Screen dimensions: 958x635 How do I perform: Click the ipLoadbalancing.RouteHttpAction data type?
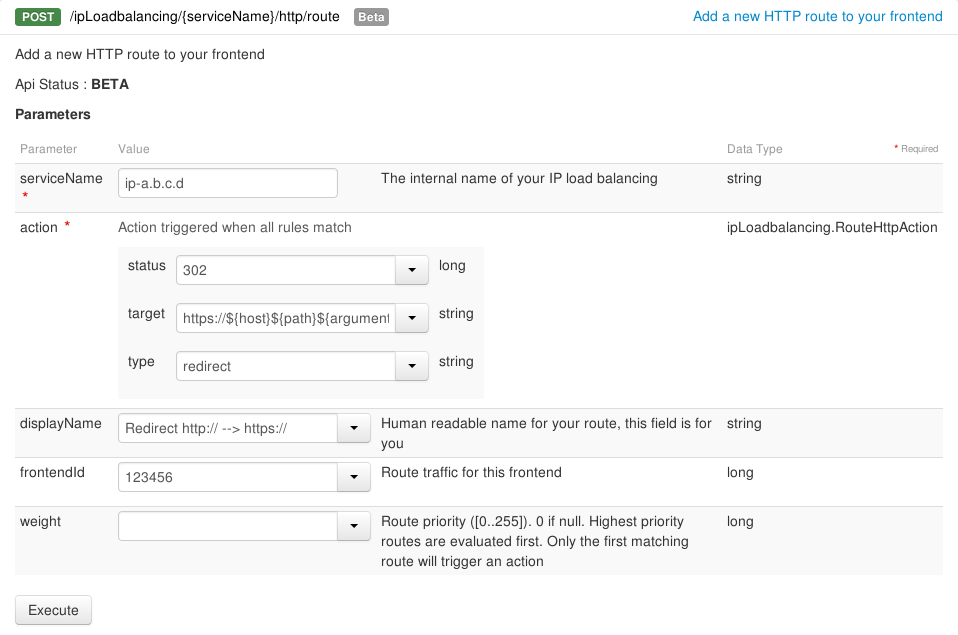pyautogui.click(x=832, y=227)
